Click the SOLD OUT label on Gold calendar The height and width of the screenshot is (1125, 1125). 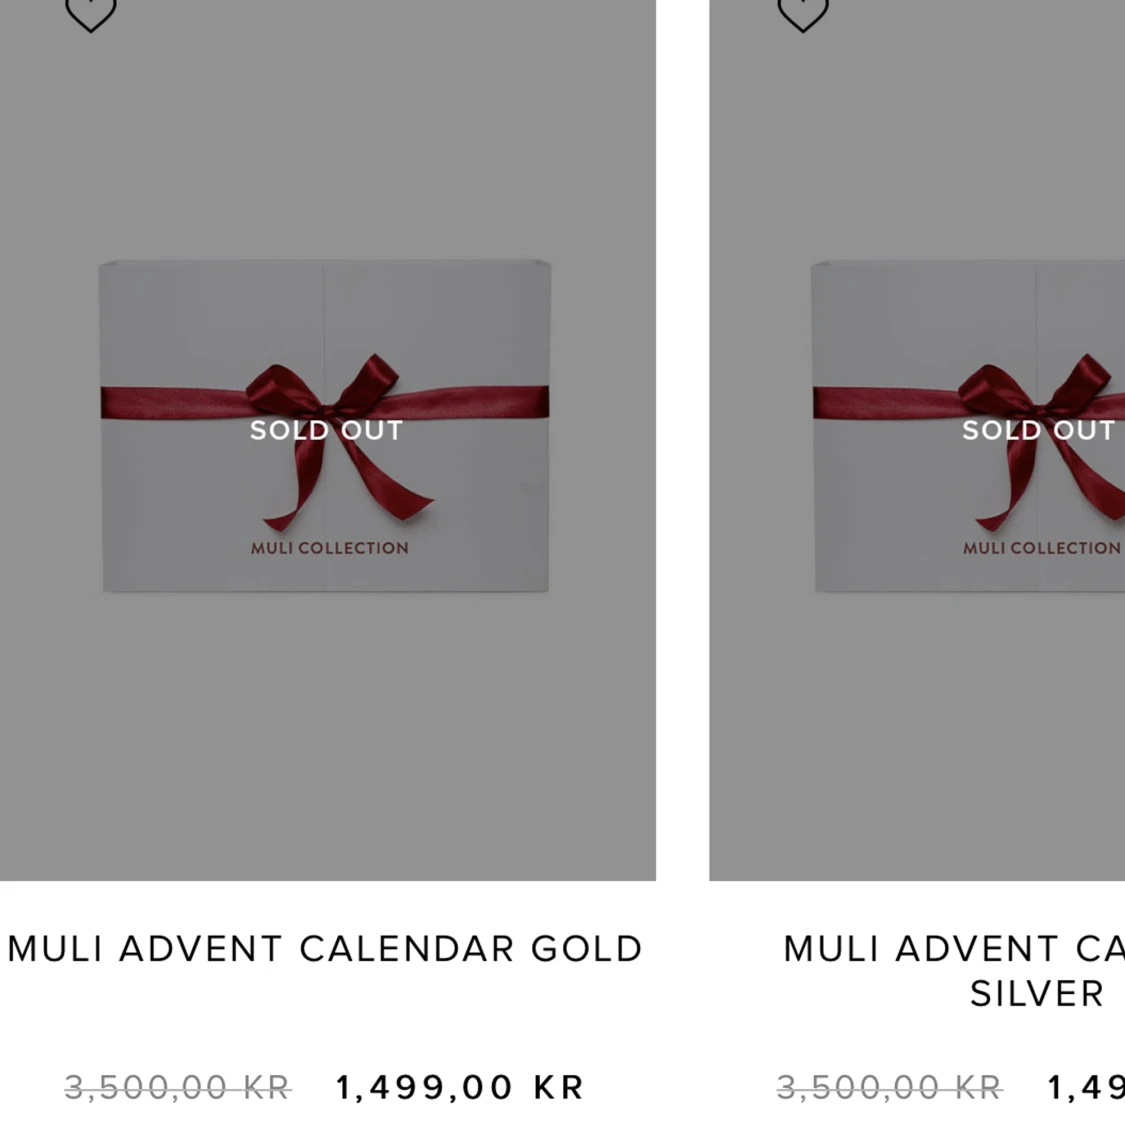tap(326, 430)
